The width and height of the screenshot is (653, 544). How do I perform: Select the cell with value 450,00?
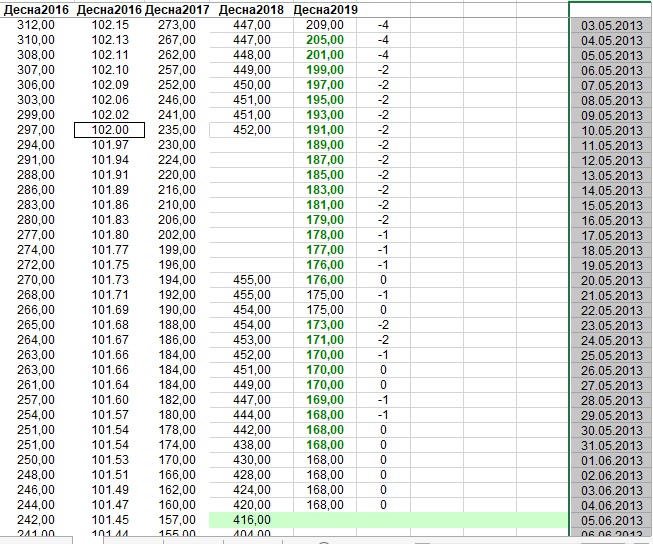point(251,85)
